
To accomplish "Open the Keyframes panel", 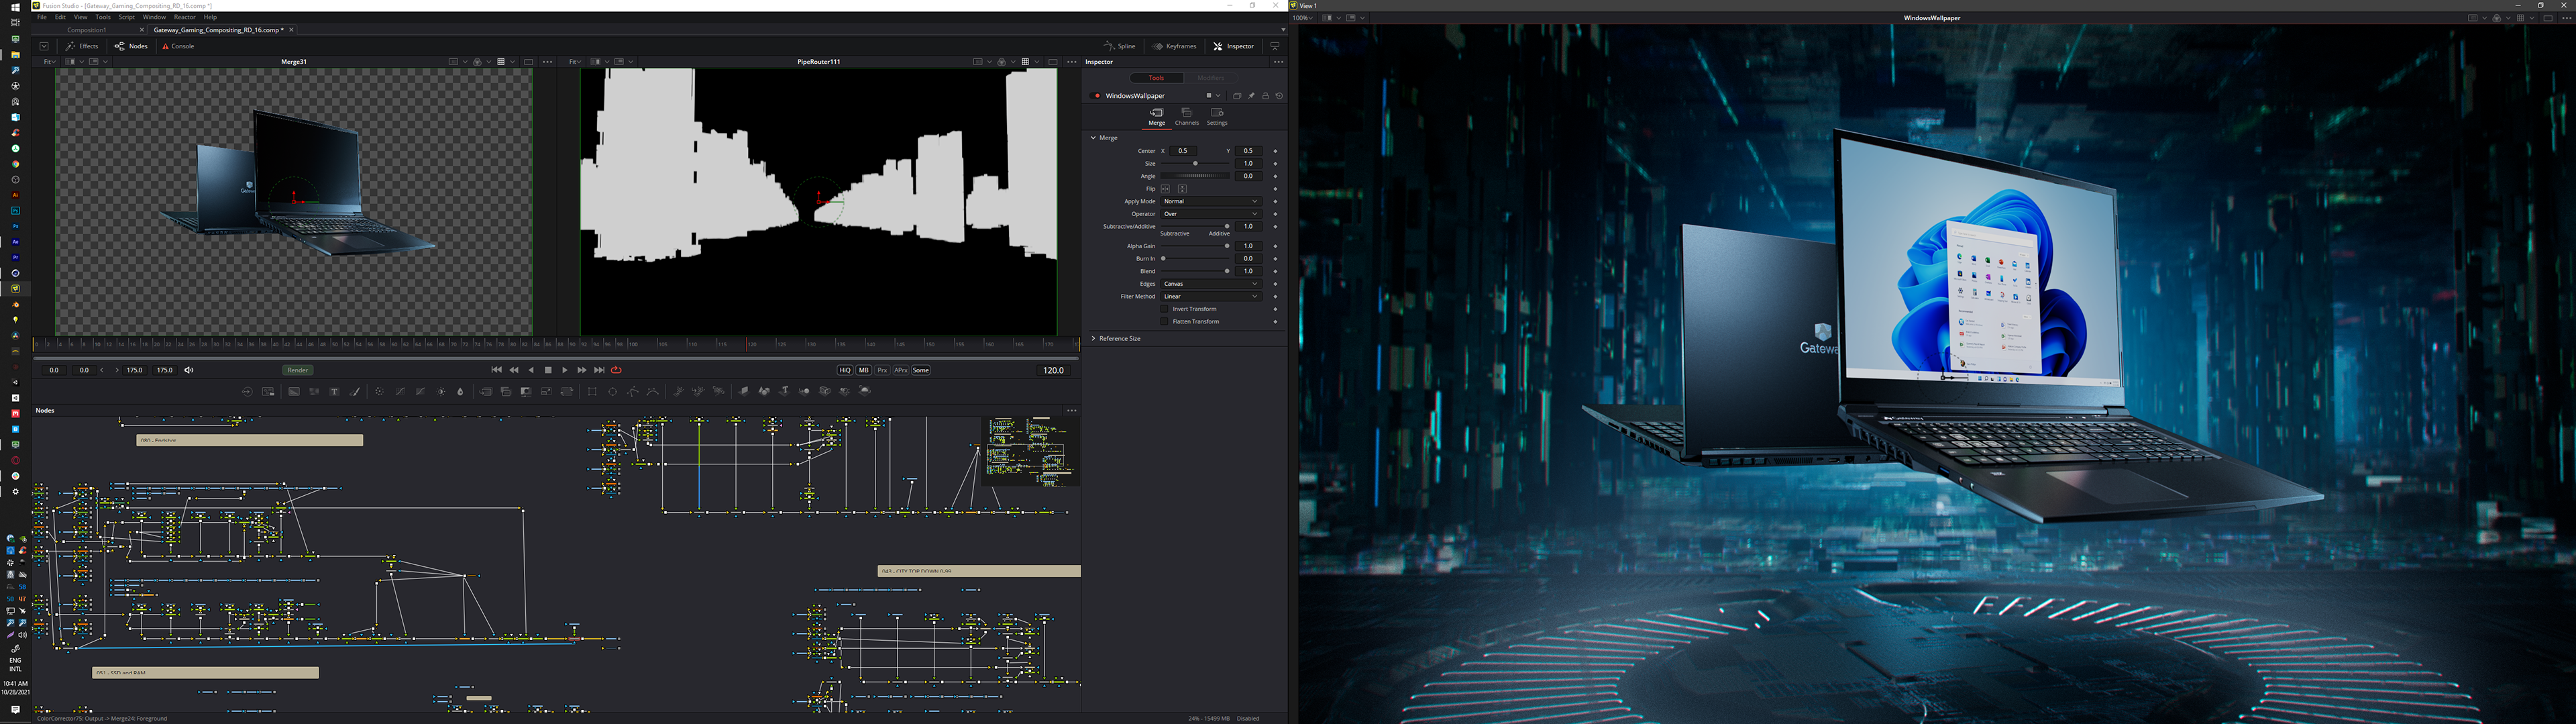I will click(1175, 46).
